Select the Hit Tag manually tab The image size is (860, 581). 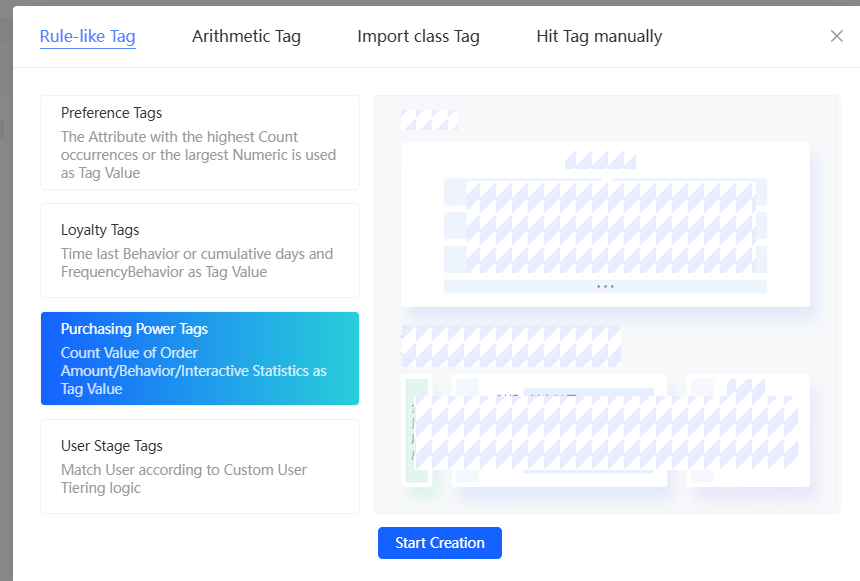(599, 37)
